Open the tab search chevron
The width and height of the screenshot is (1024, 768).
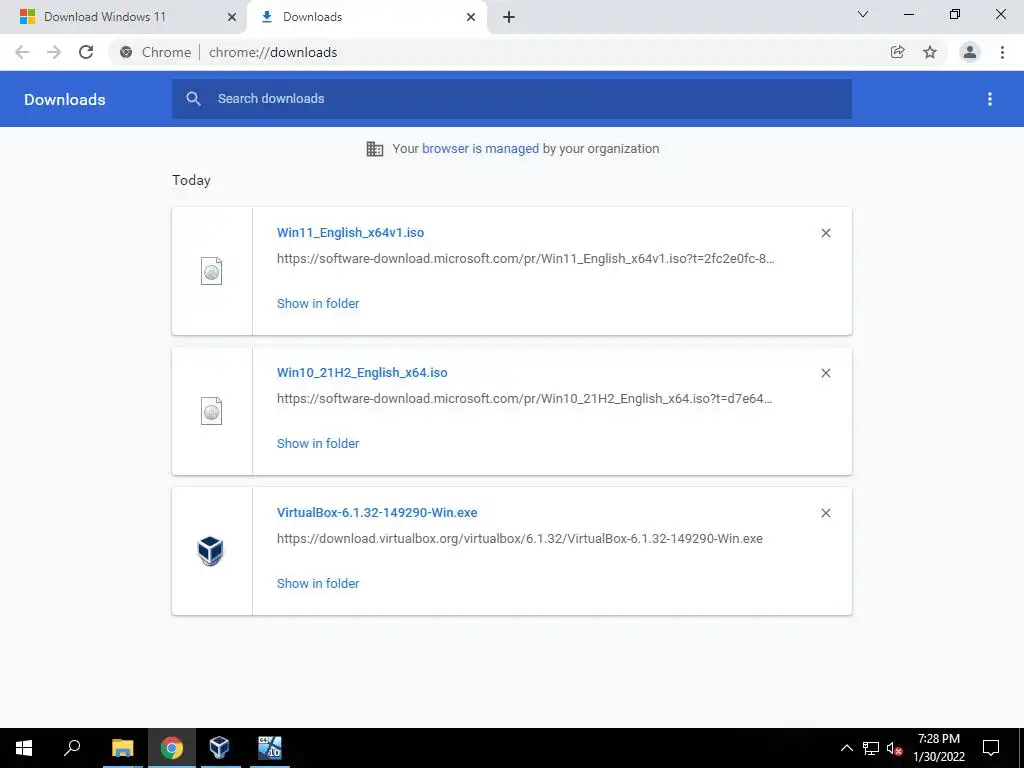863,14
